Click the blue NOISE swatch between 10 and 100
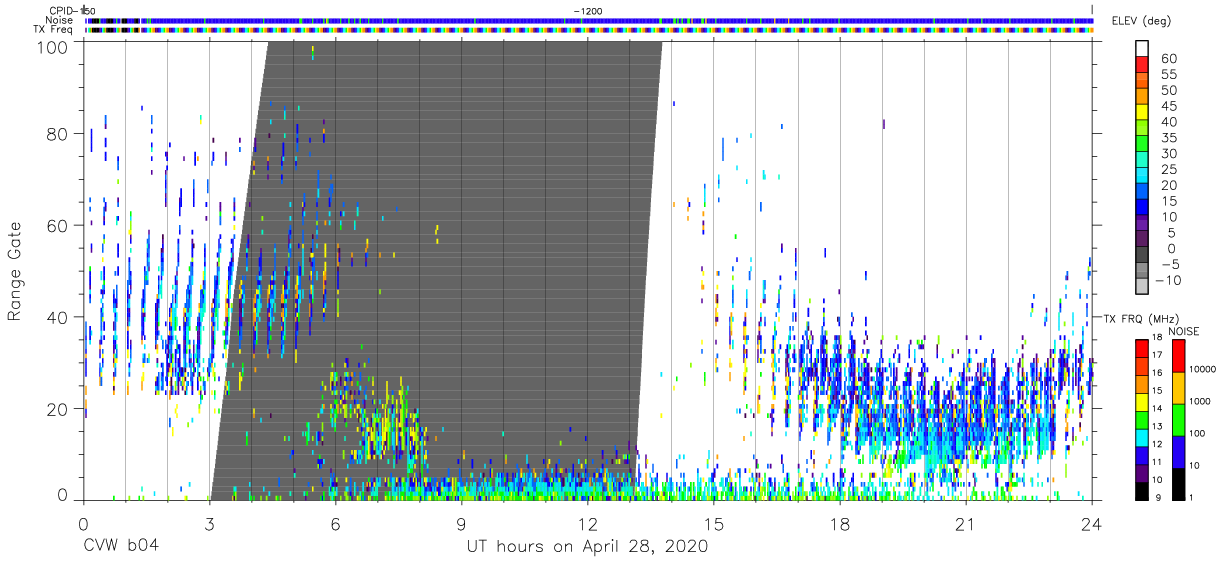 click(x=1178, y=451)
